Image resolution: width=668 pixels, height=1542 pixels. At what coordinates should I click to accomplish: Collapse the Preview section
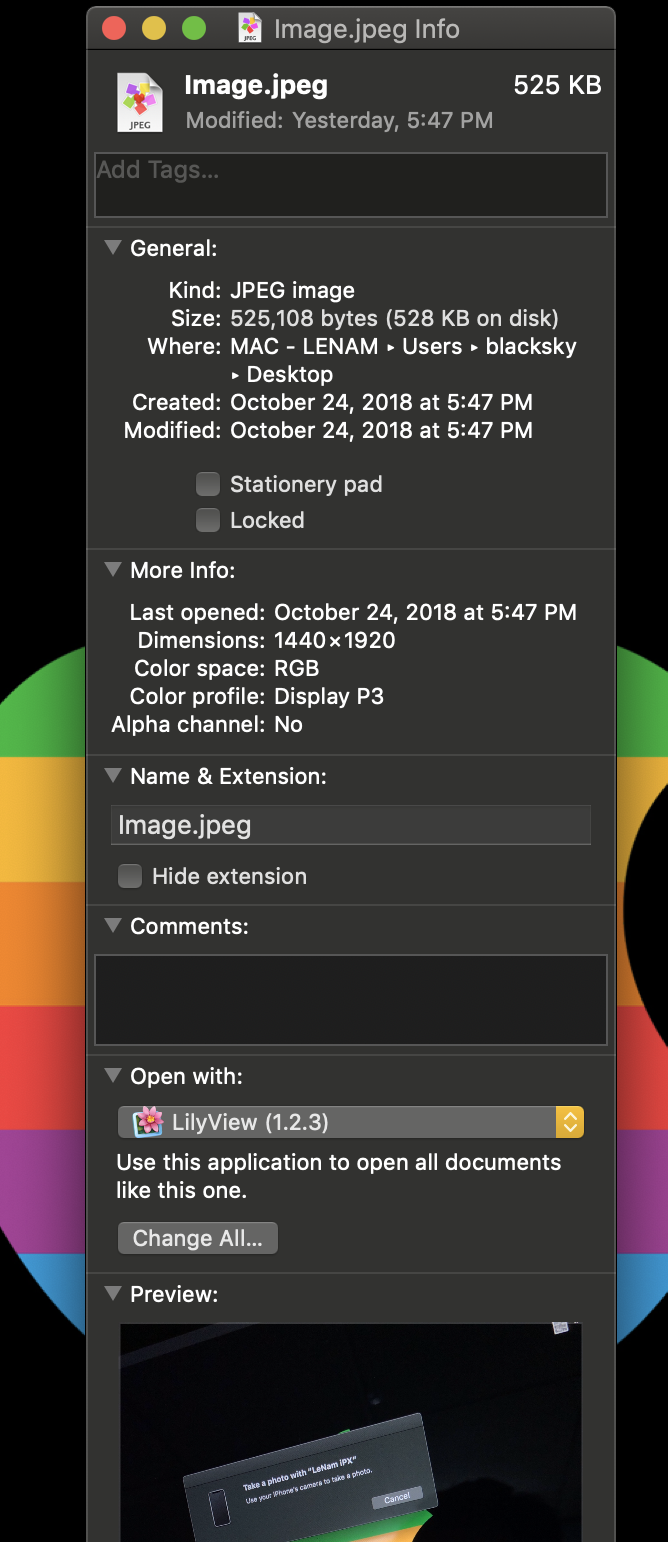[113, 1293]
